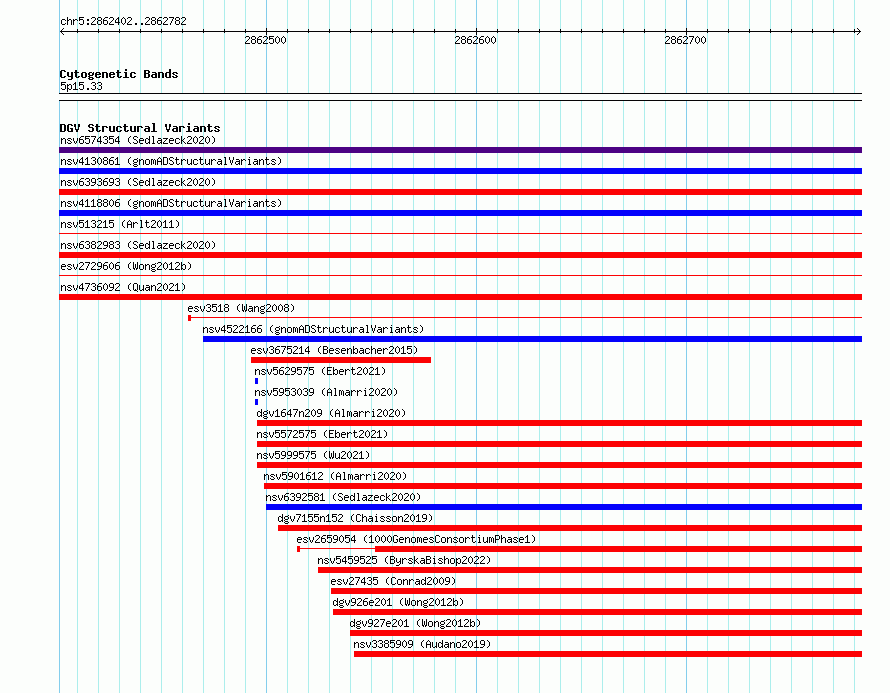Click the small red esv3518 start marker
890x693 pixels.
coord(190,318)
